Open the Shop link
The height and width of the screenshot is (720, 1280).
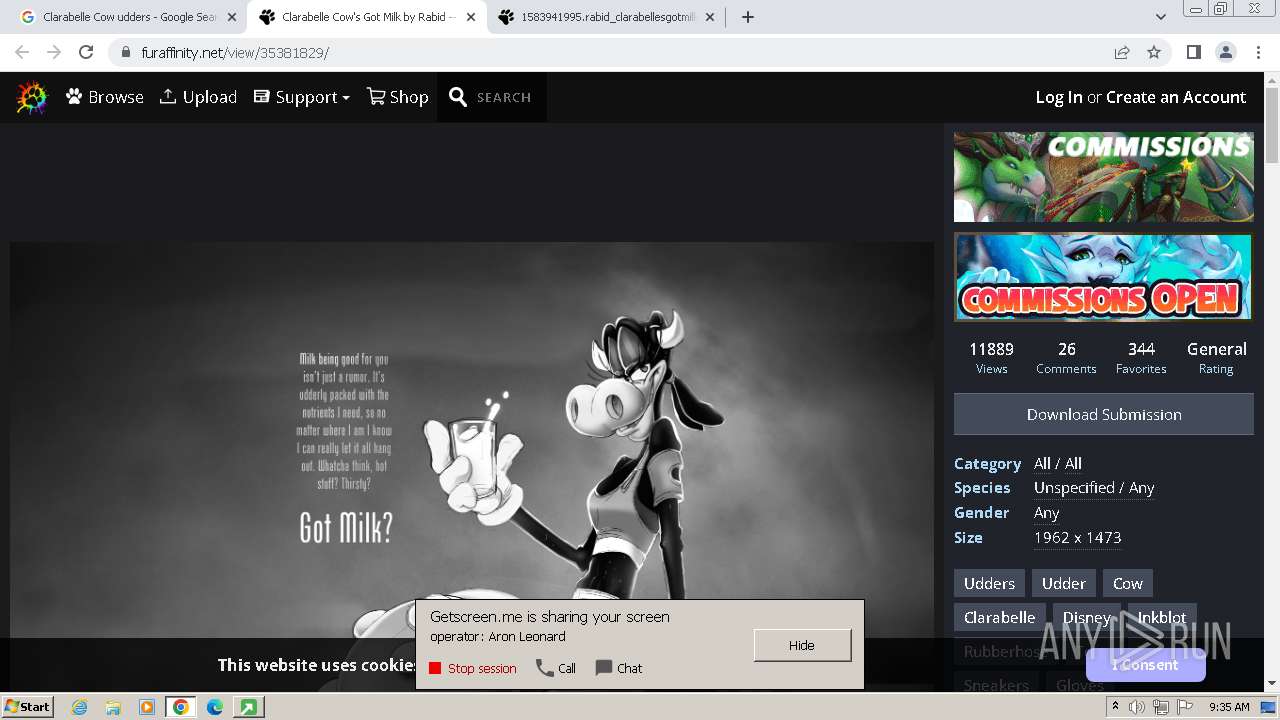[398, 97]
